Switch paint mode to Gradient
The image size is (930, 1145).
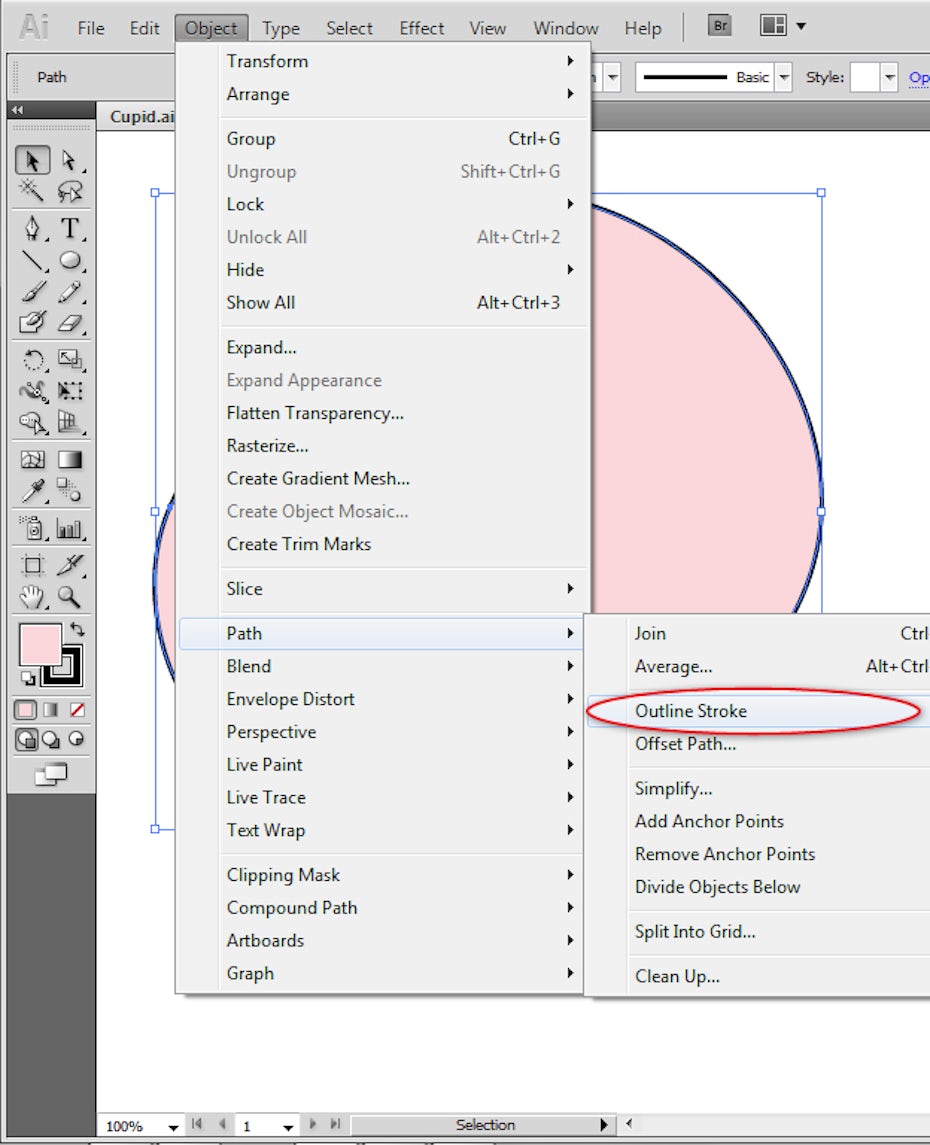(x=51, y=709)
